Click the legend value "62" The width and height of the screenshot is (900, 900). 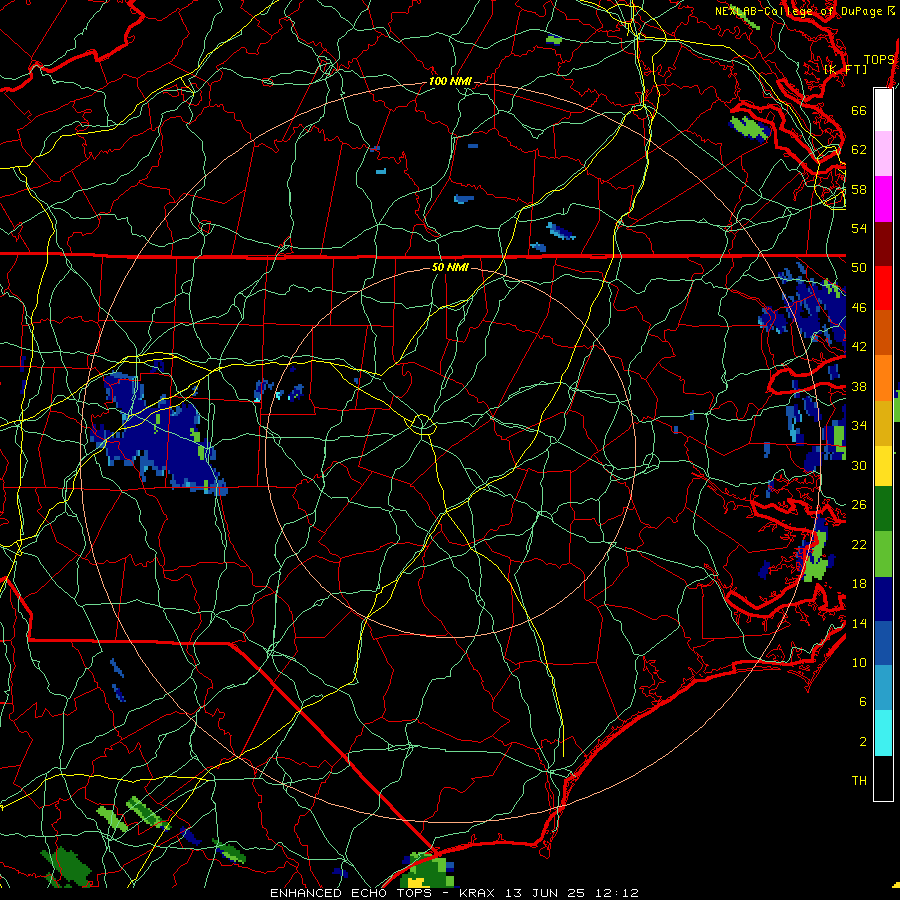pyautogui.click(x=859, y=150)
